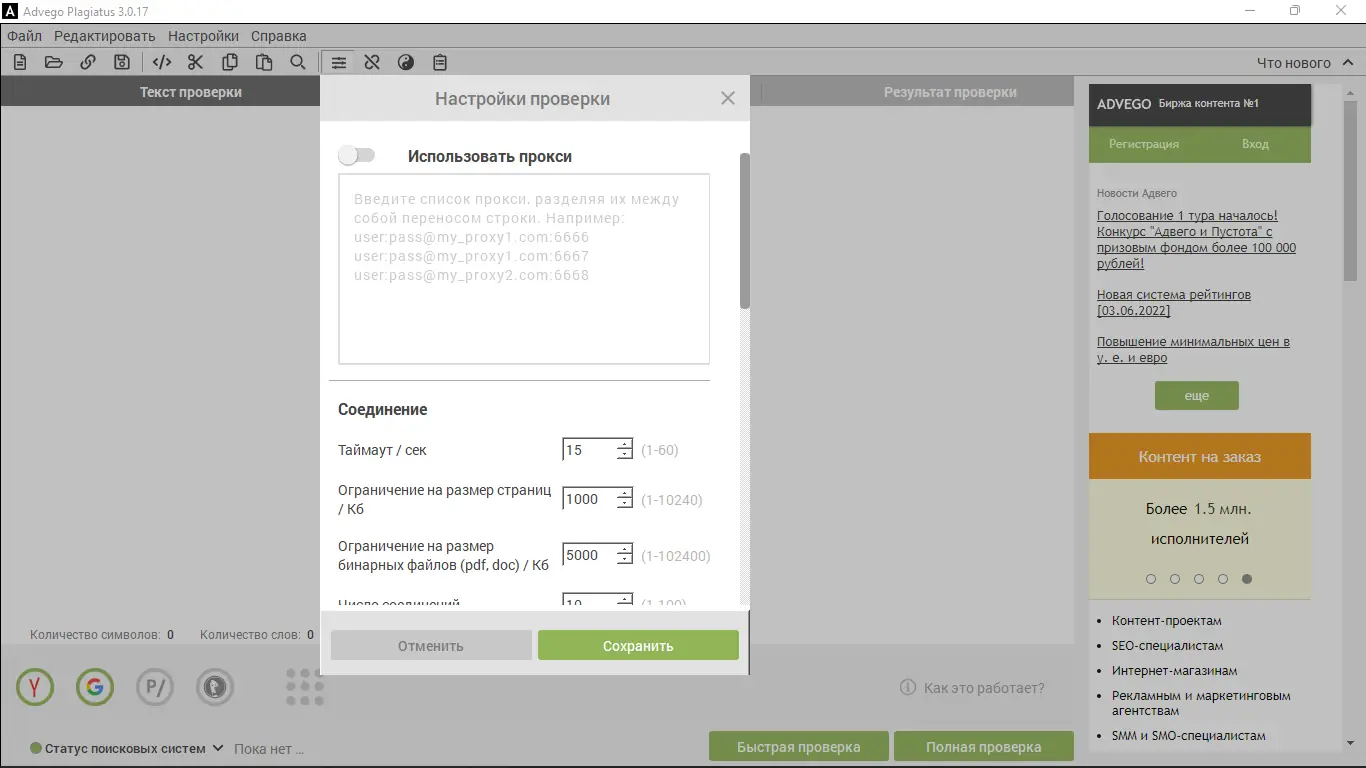The height and width of the screenshot is (768, 1366).
Task: Switch to the Результат проверки tab
Action: coord(950,92)
